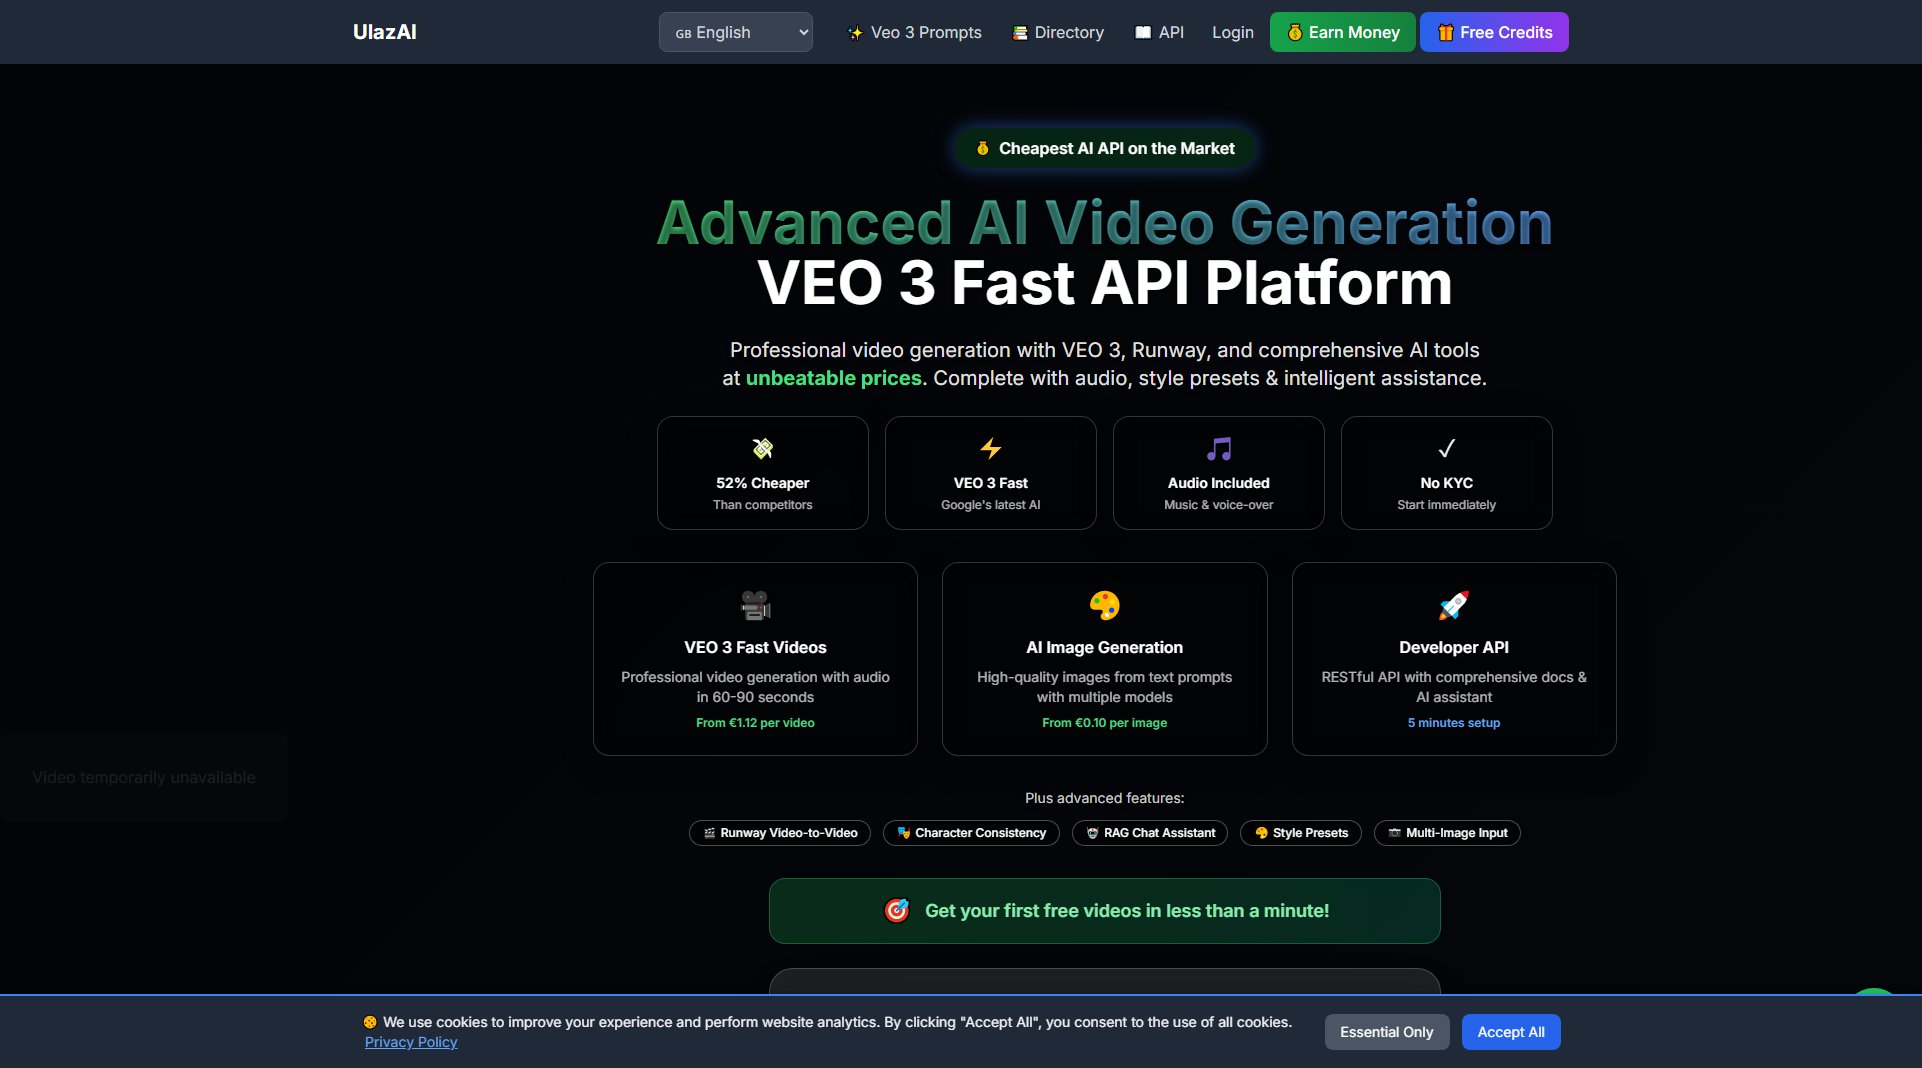Click the Accept All cookie button
Image resolution: width=1922 pixels, height=1068 pixels.
click(x=1511, y=1032)
